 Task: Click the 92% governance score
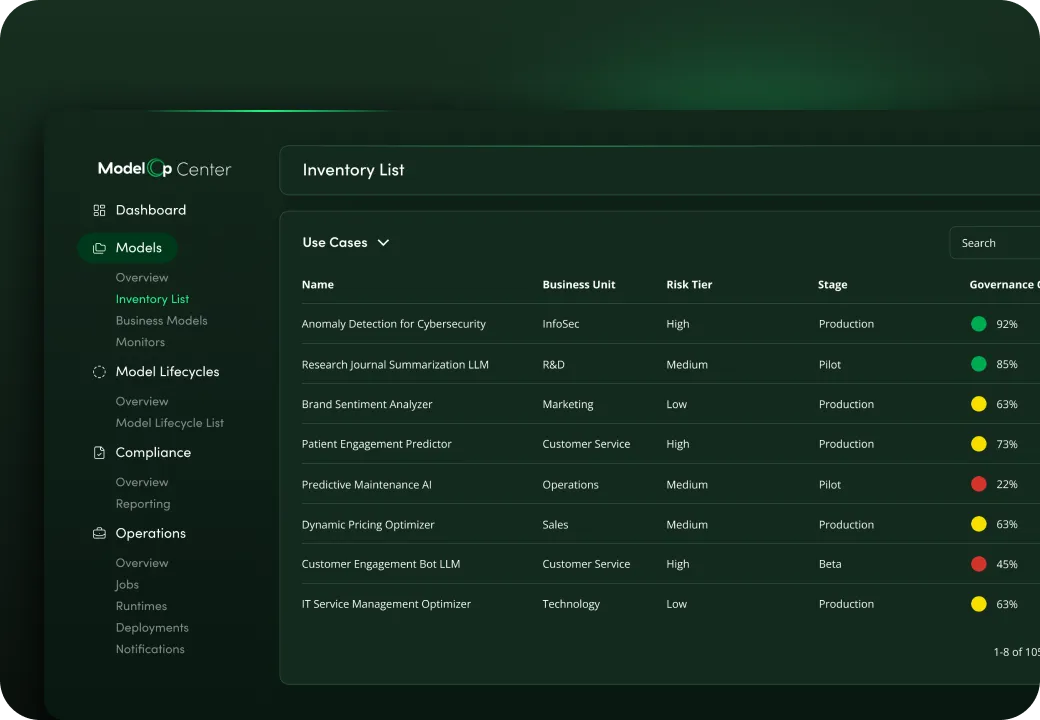[1006, 324]
